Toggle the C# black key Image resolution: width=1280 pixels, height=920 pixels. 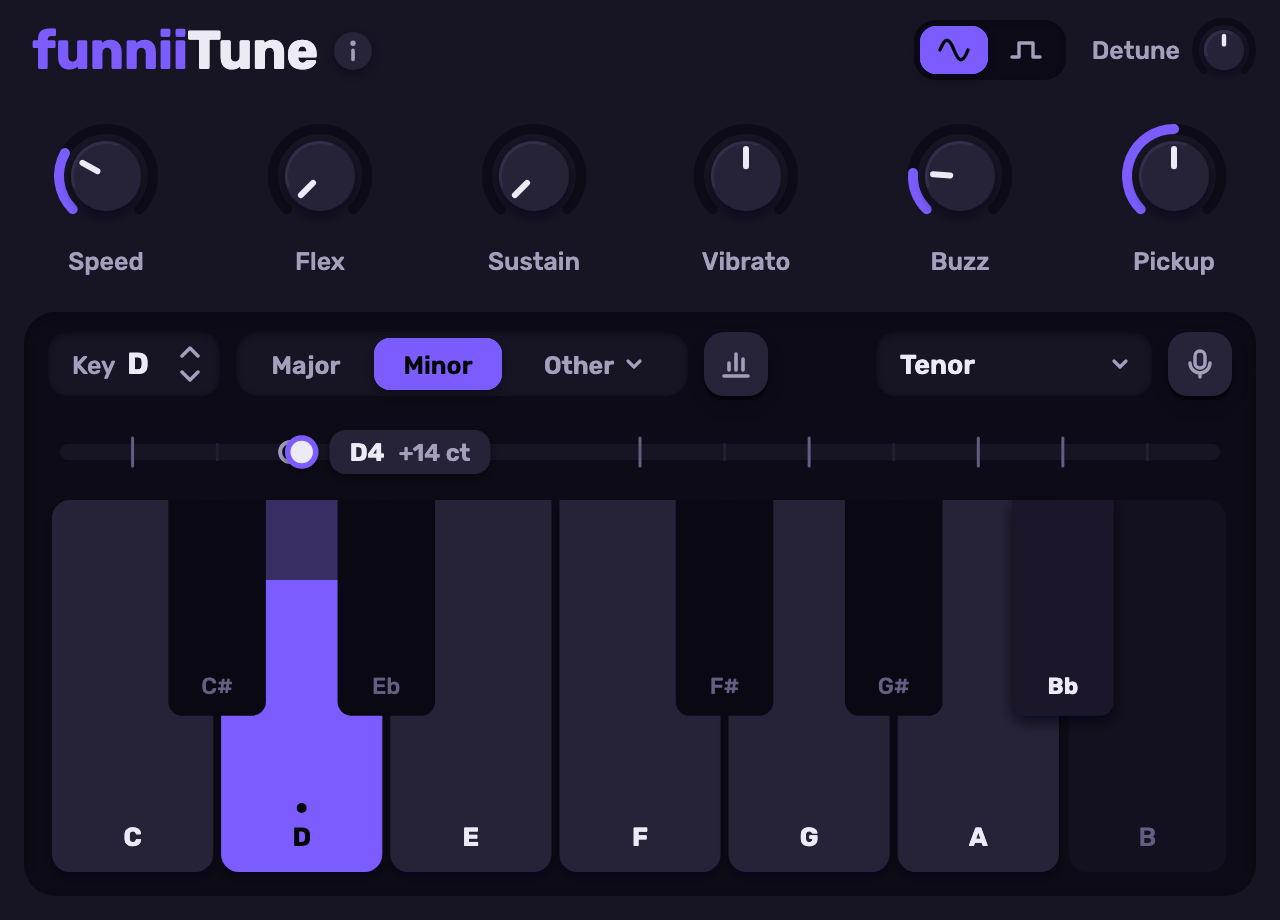[217, 607]
